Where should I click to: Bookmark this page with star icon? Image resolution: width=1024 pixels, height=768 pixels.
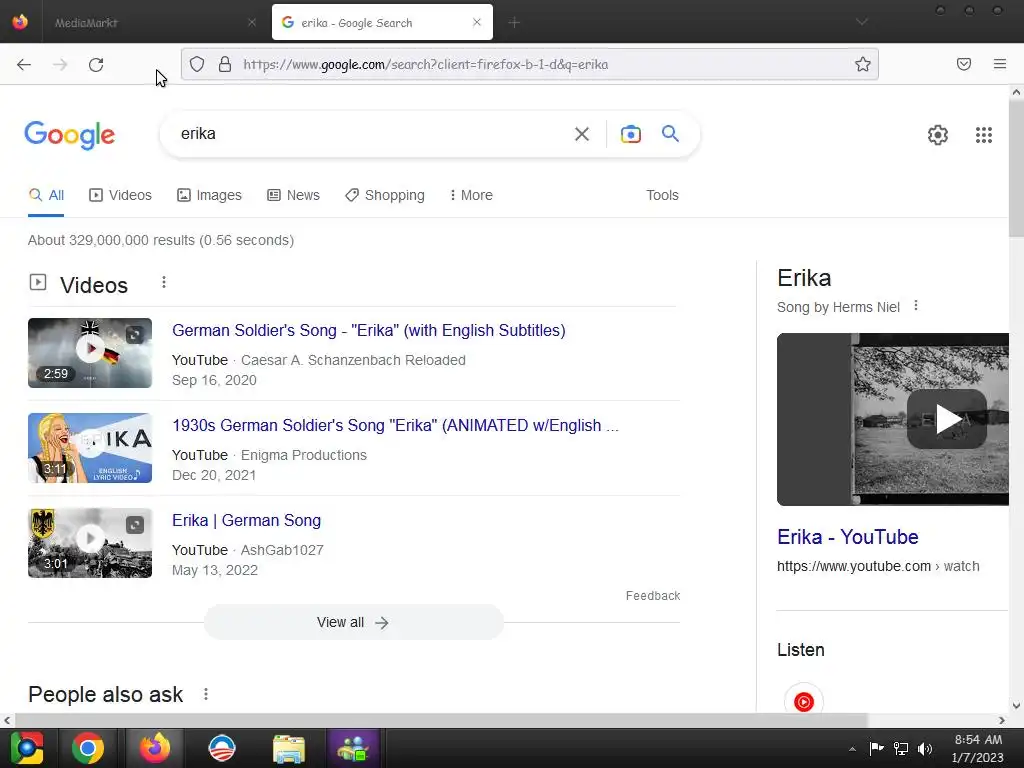pos(863,64)
